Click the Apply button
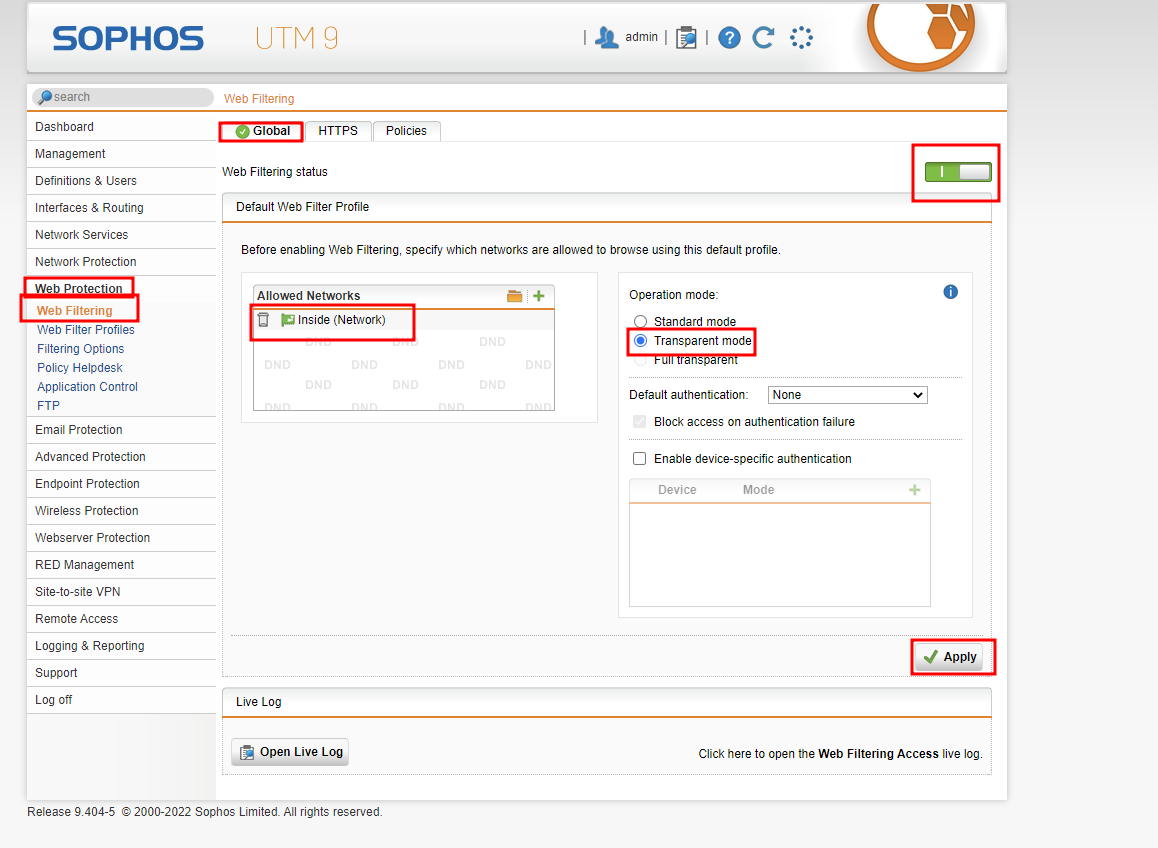Image resolution: width=1158 pixels, height=848 pixels. (x=950, y=657)
